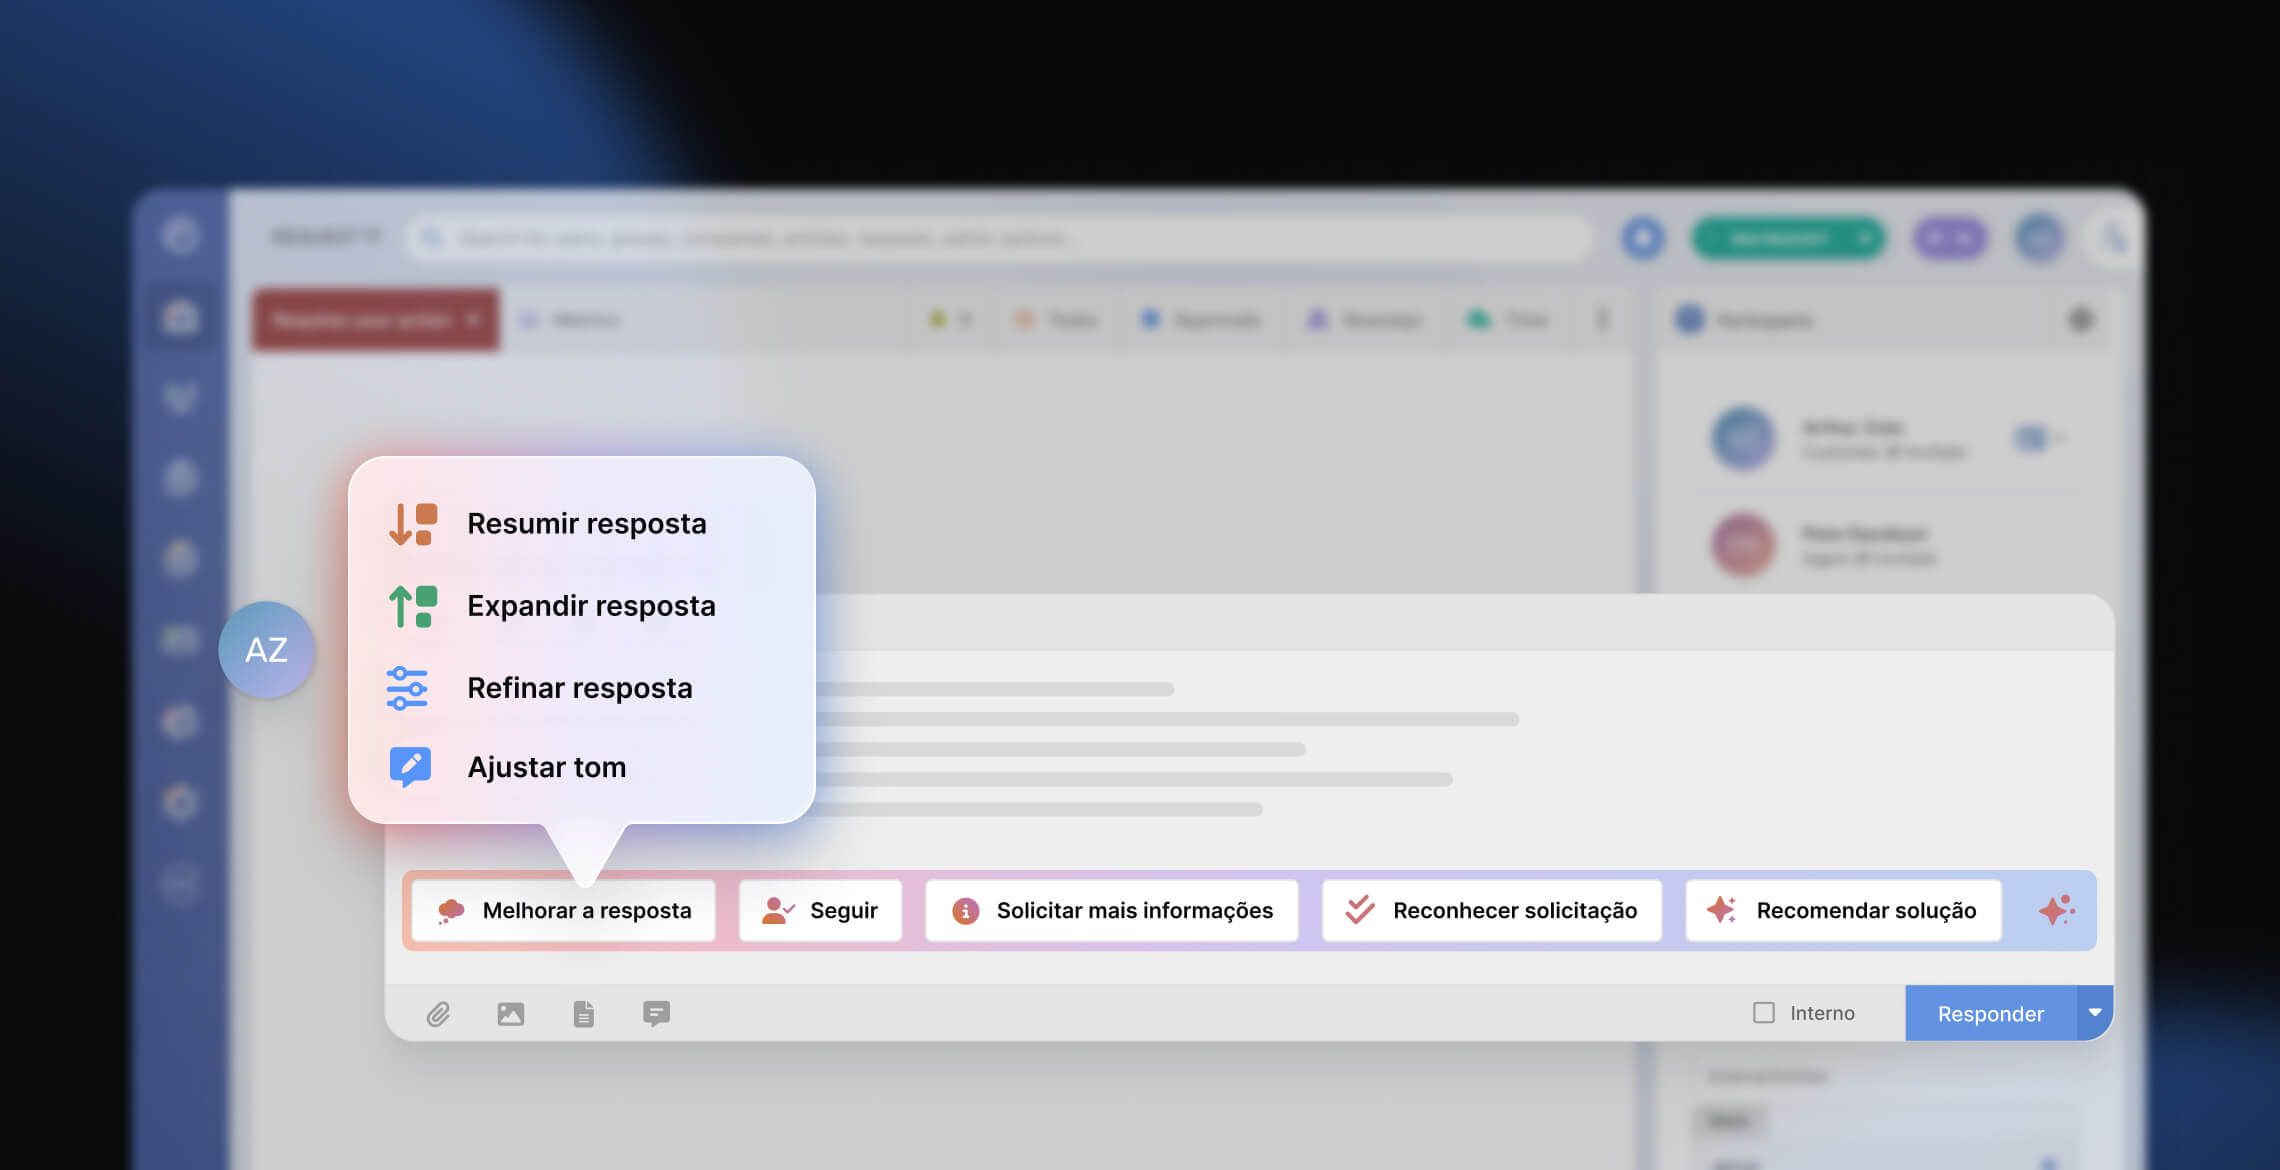Click the AZ avatar badge
The width and height of the screenshot is (2280, 1170).
point(266,649)
